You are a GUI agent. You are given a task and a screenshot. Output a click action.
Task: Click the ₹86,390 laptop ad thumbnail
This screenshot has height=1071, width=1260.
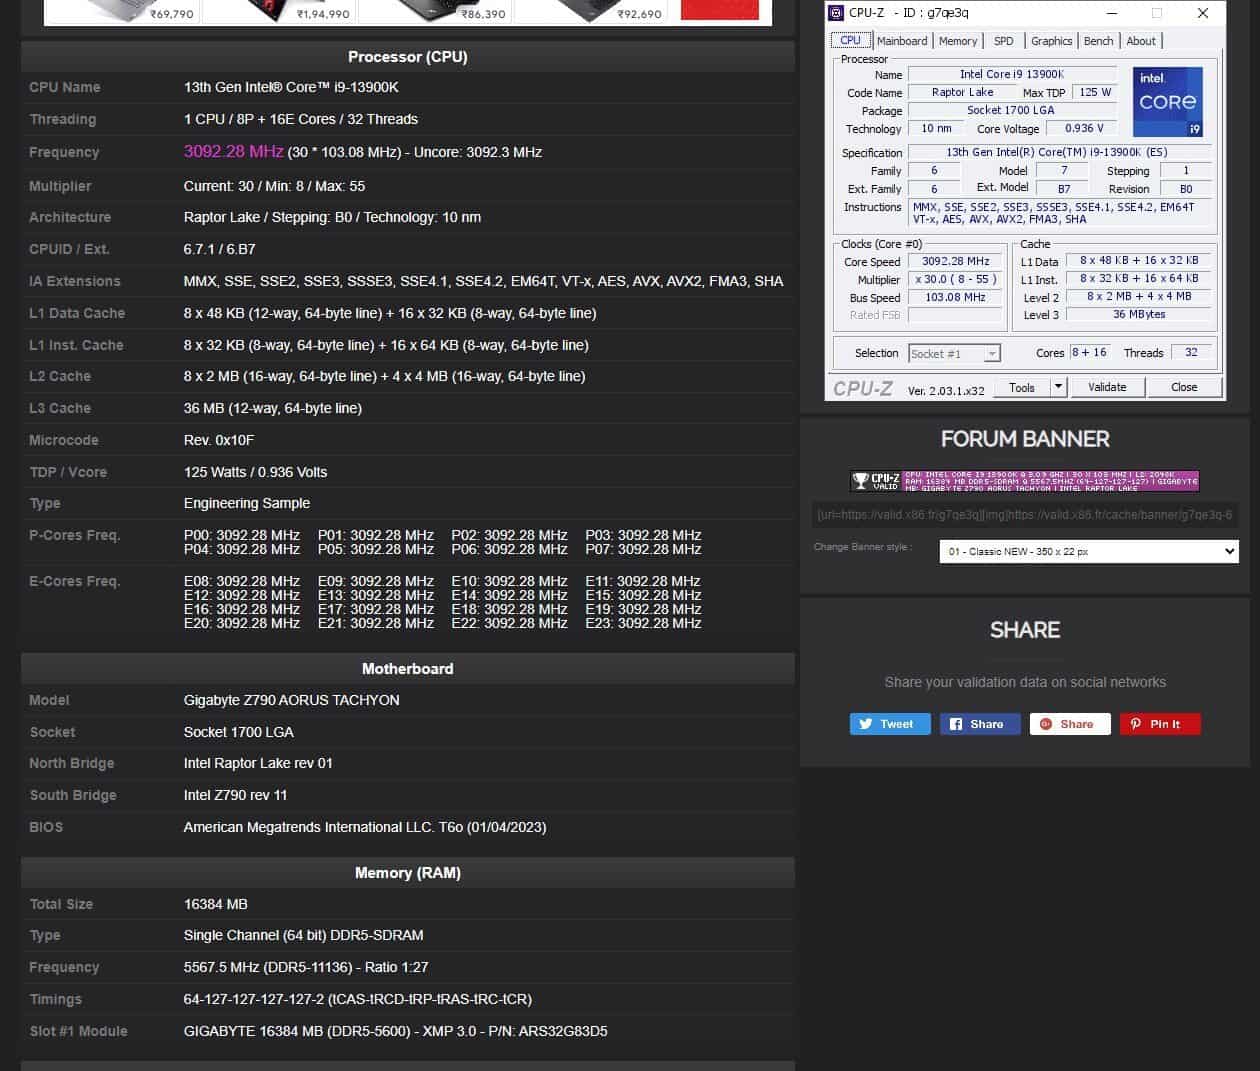point(435,12)
